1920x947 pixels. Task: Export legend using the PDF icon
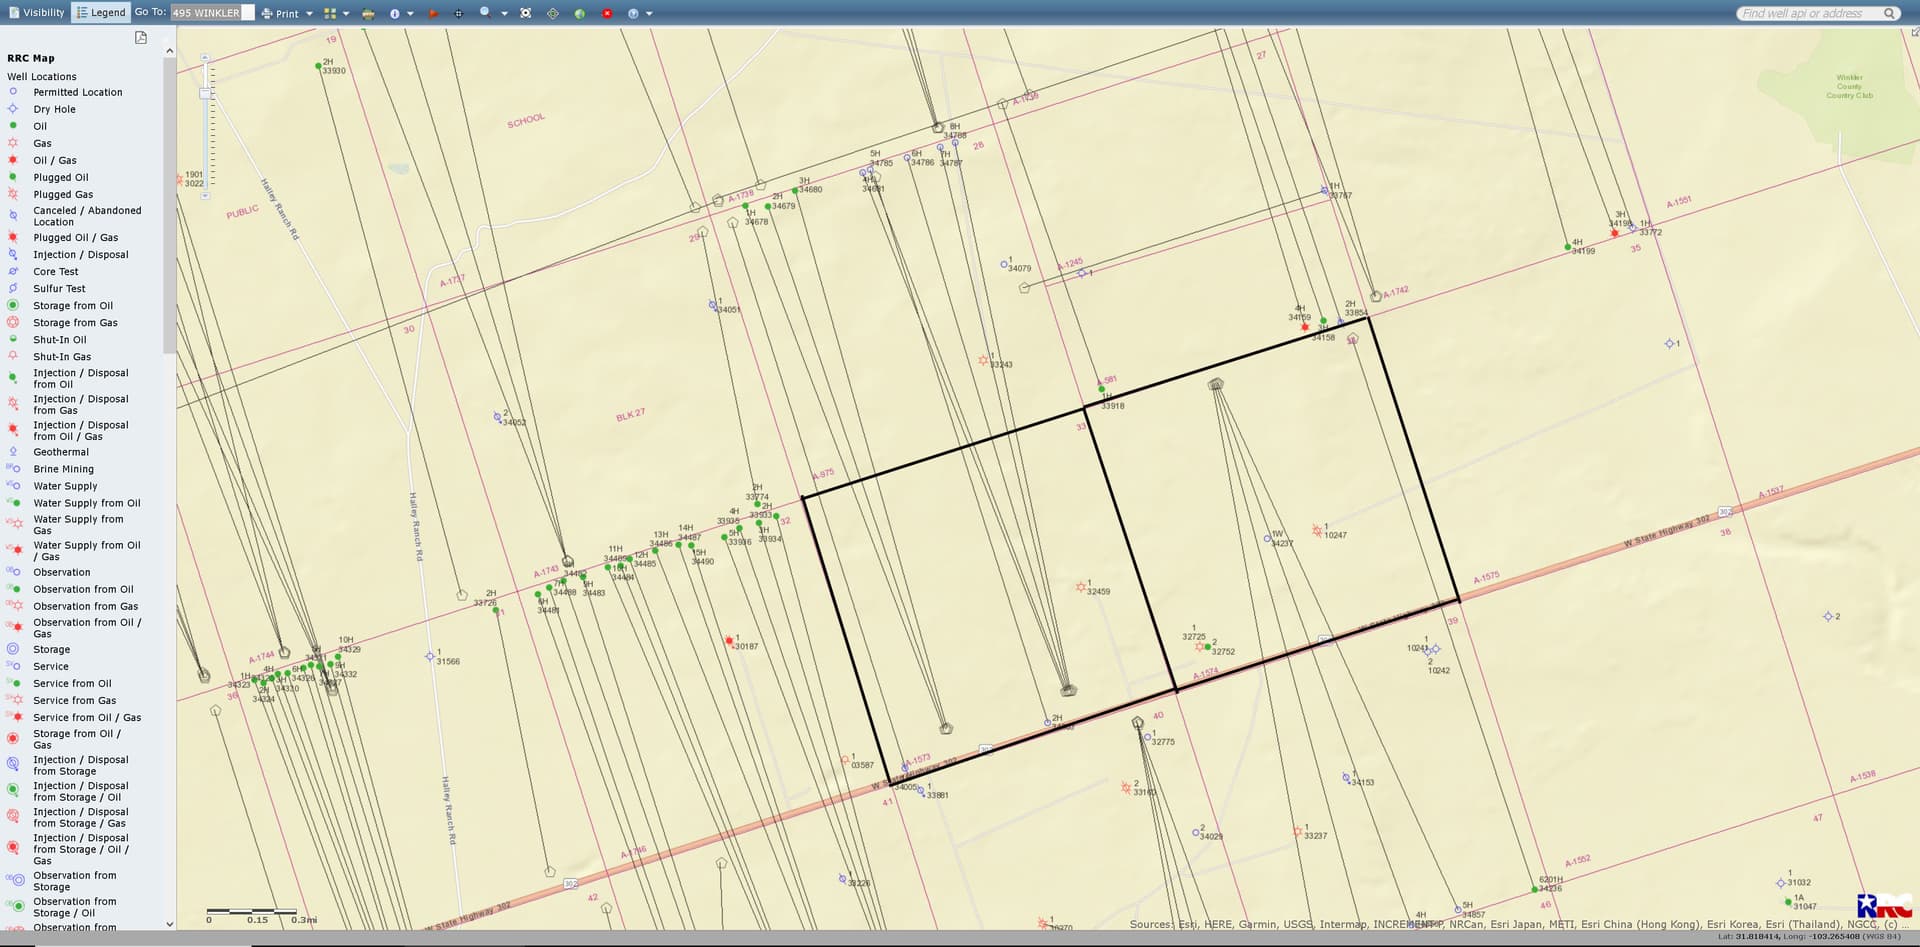pyautogui.click(x=141, y=38)
